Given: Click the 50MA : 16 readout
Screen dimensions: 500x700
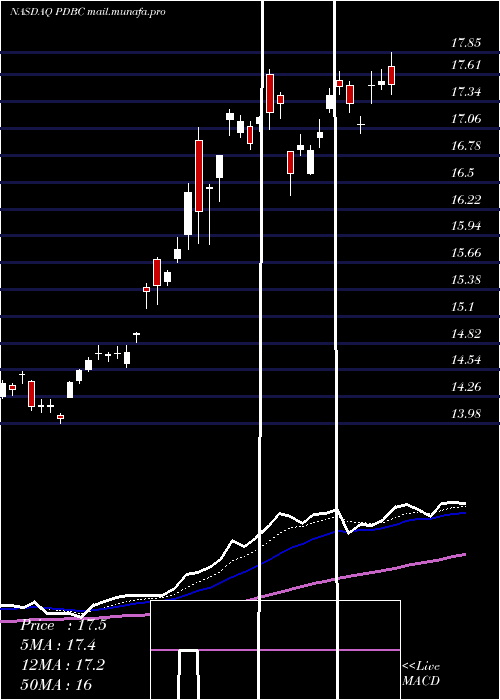Looking at the screenshot, I should pyautogui.click(x=57, y=684).
